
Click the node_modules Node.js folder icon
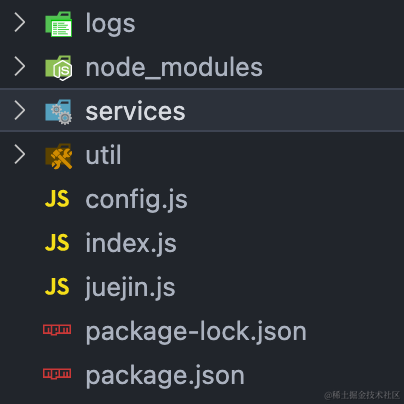(59, 68)
